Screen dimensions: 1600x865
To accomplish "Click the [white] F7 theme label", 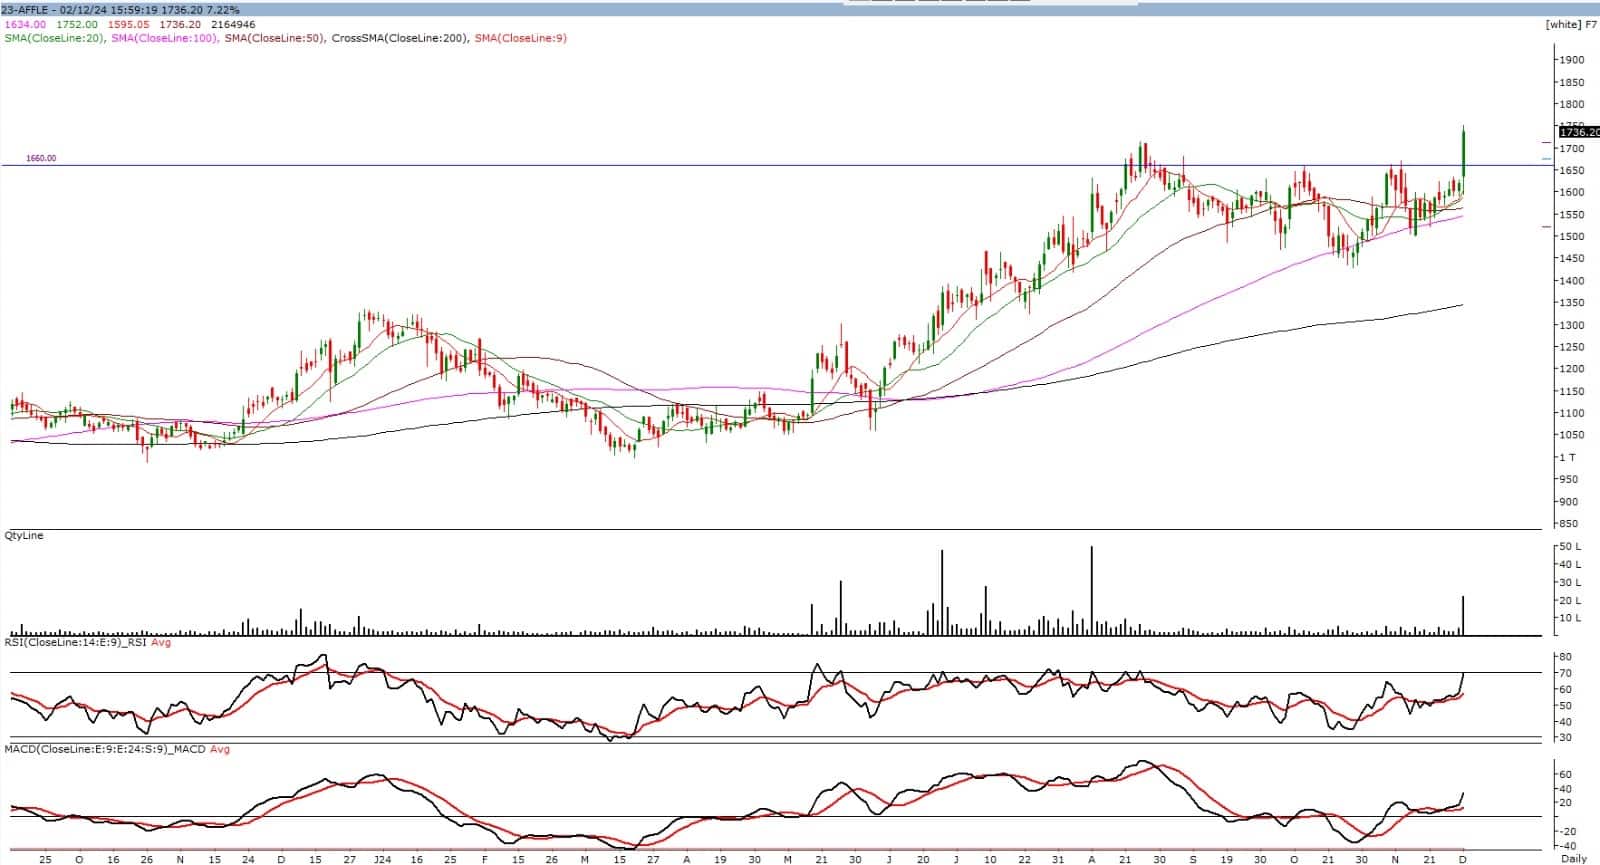I will [x=1570, y=24].
